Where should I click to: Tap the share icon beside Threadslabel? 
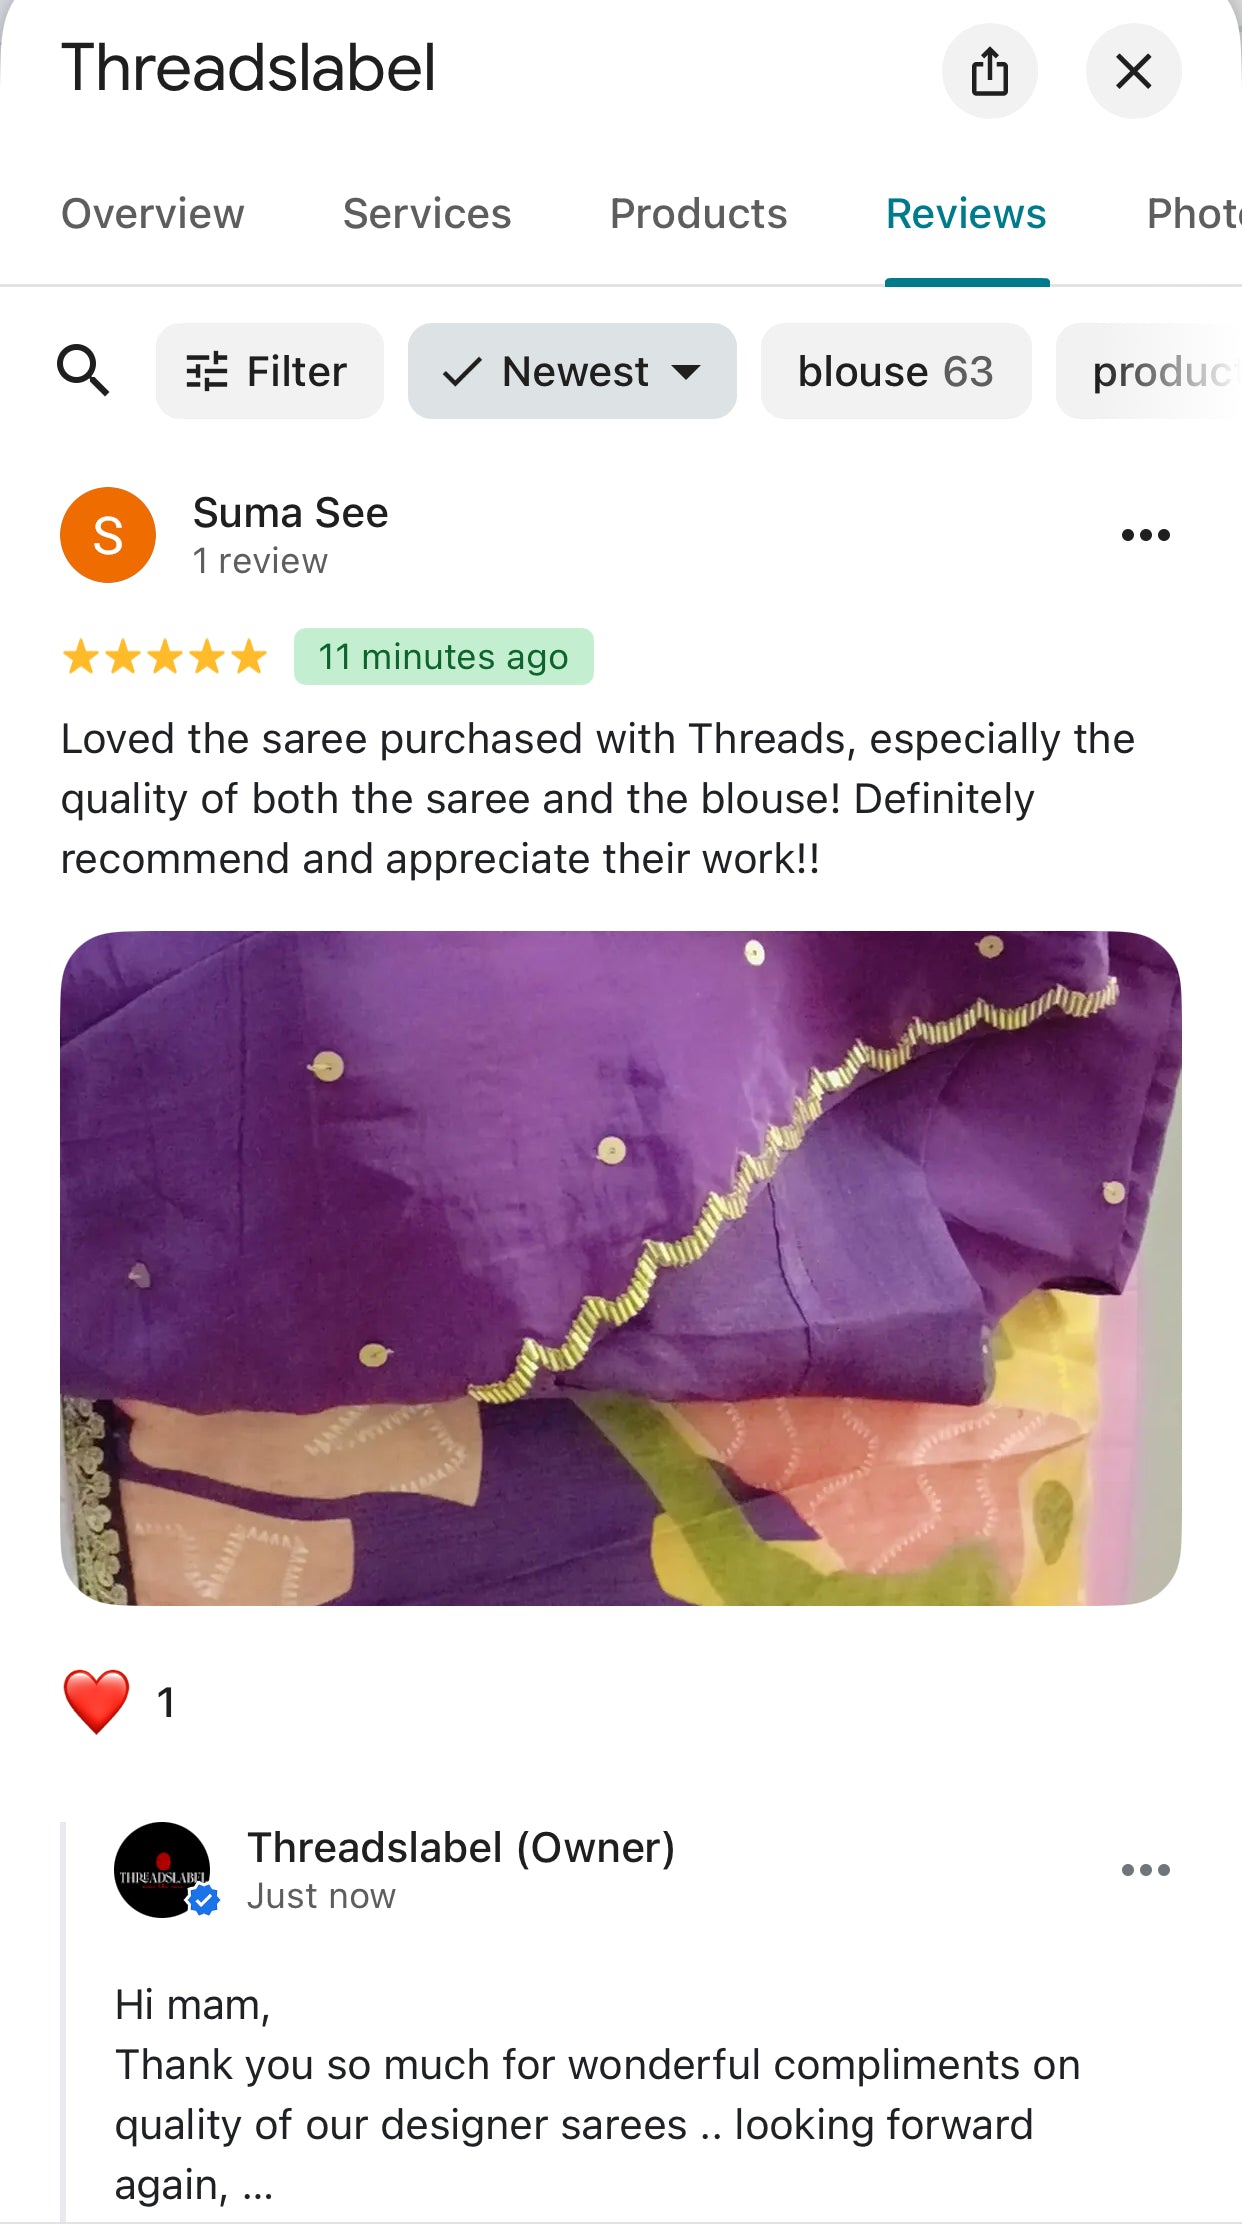click(x=989, y=71)
